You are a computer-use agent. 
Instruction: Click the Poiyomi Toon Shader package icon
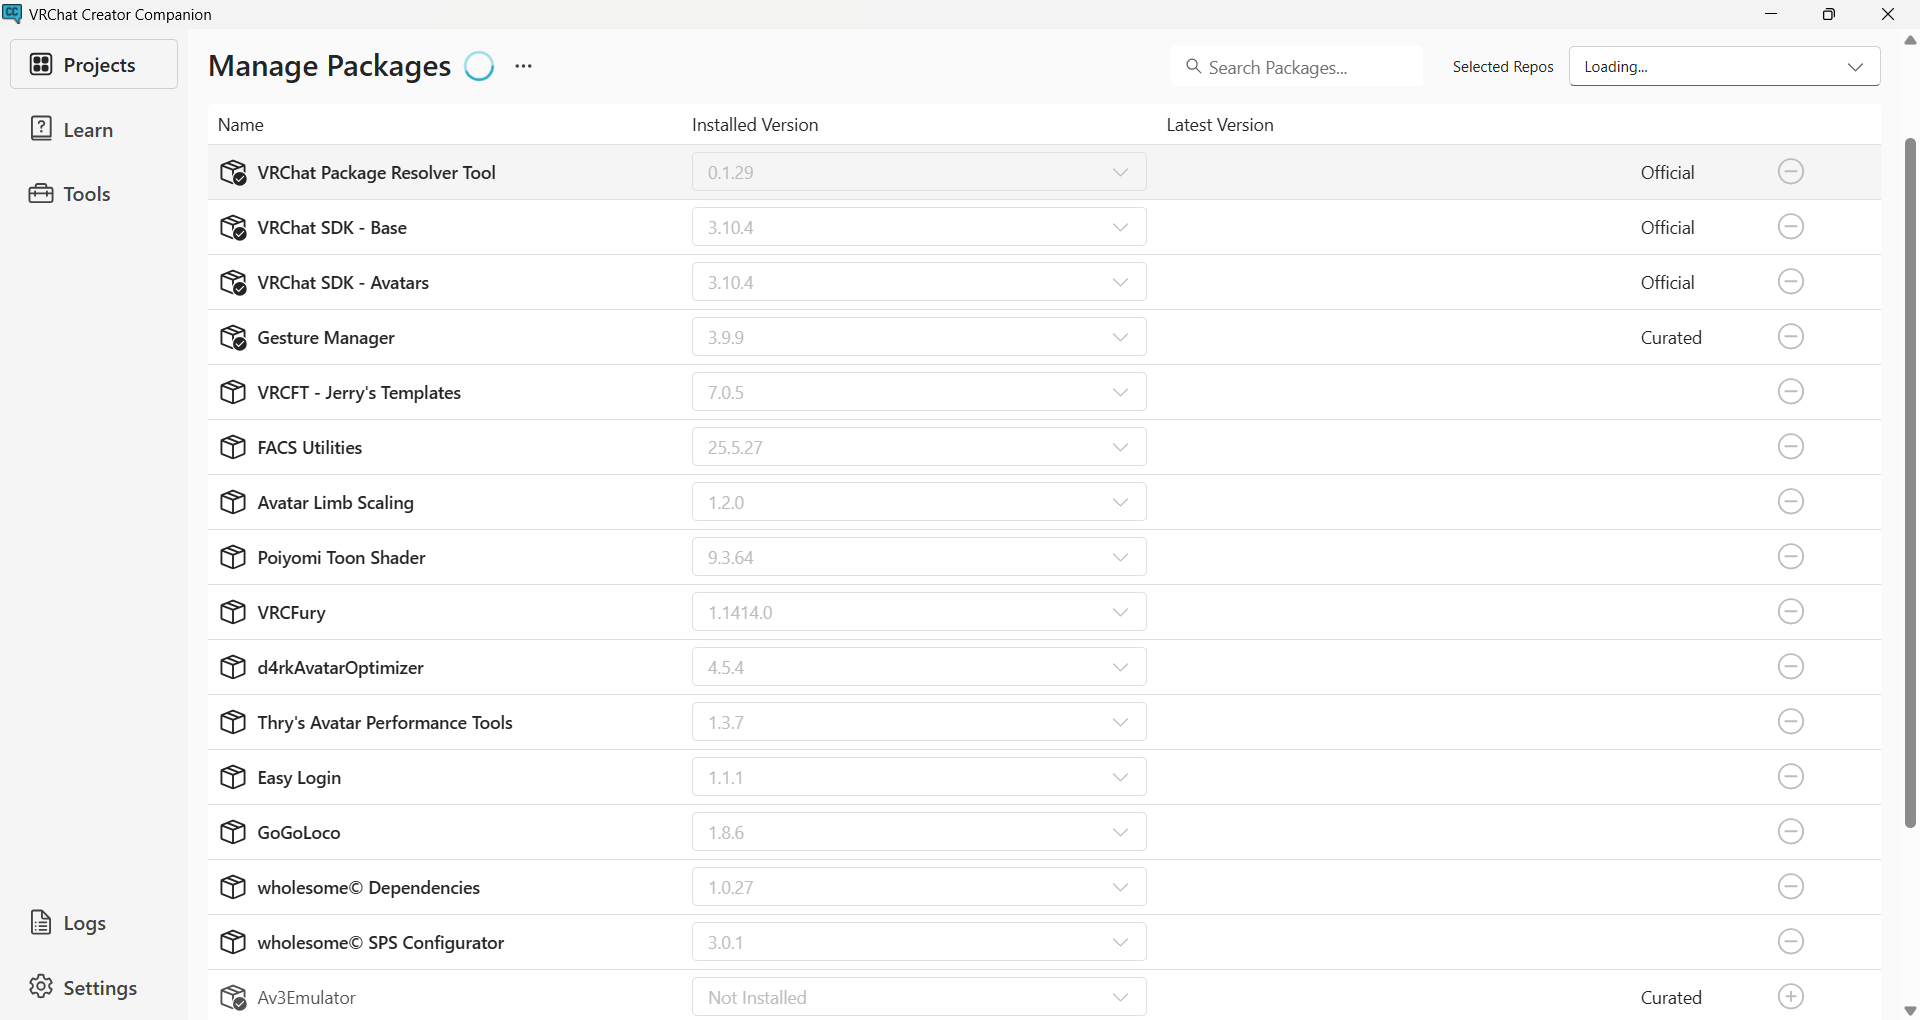click(x=233, y=557)
